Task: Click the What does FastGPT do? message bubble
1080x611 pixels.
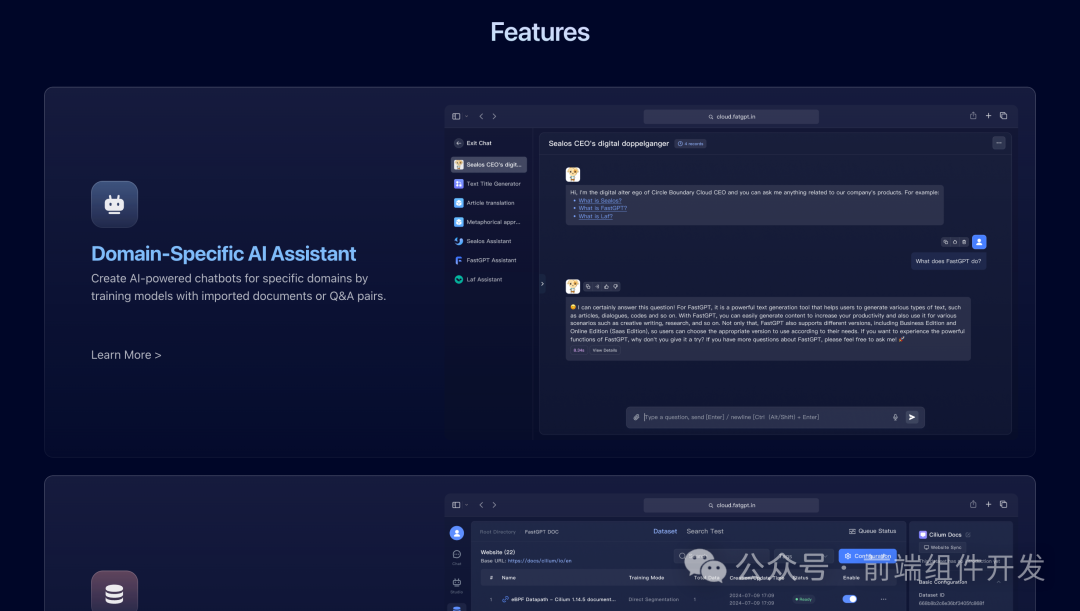Action: 948,261
